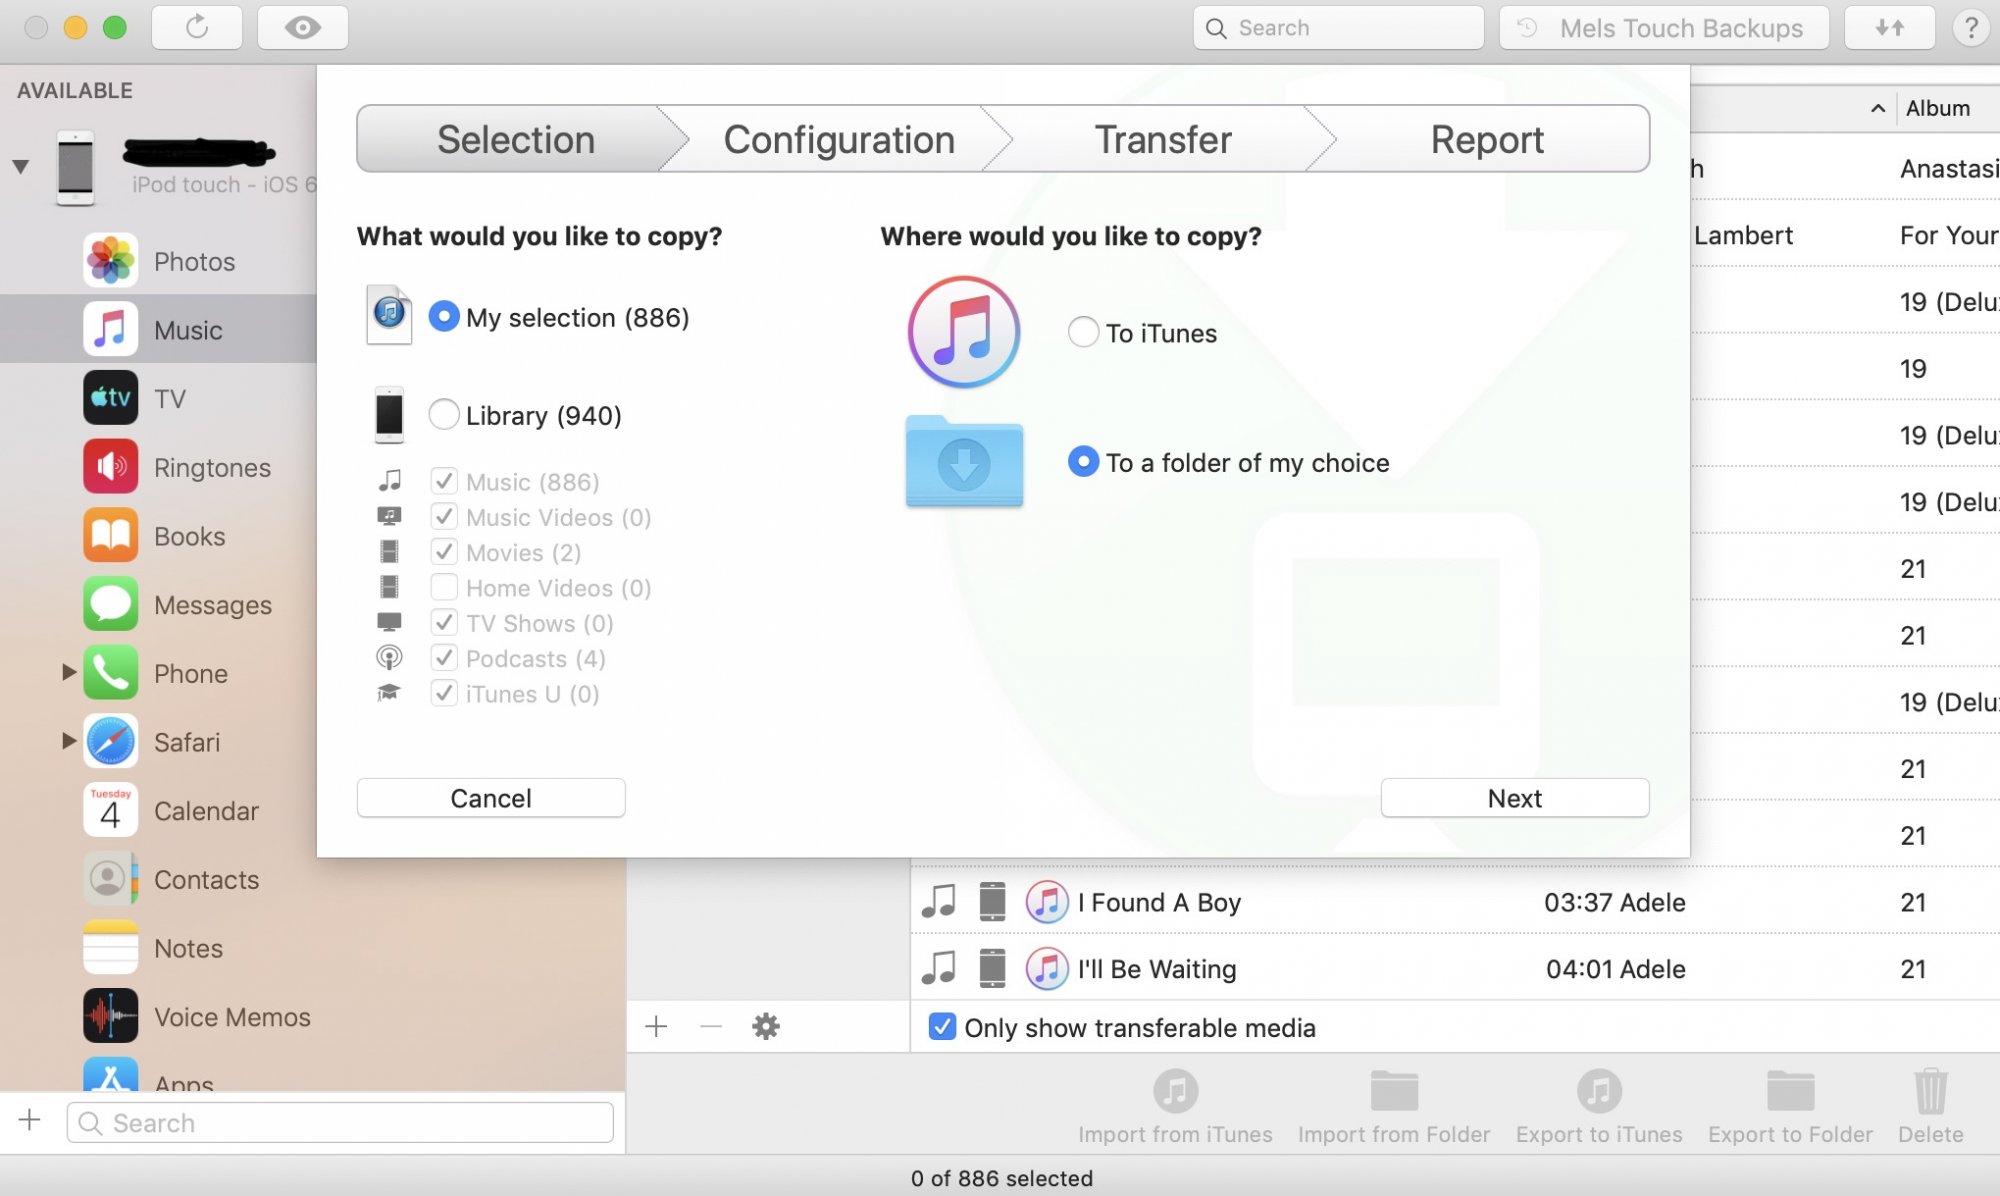2000x1196 pixels.
Task: Open Notes section icon
Action: click(110, 948)
